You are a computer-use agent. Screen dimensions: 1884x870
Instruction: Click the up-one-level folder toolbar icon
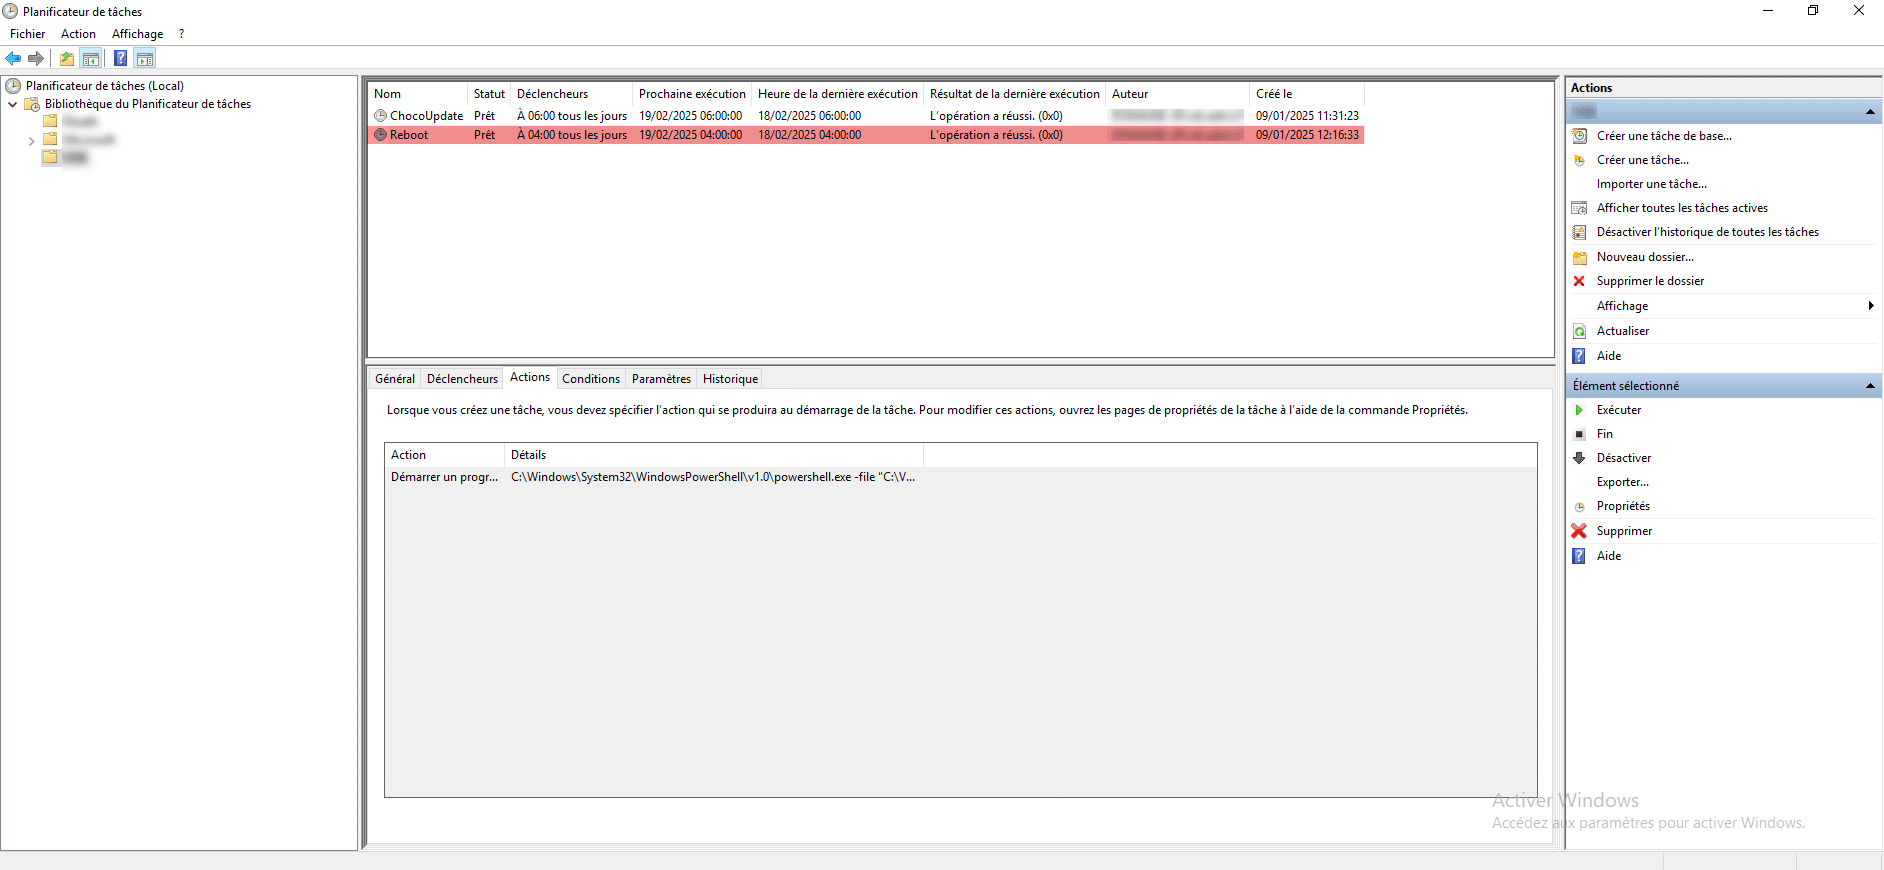click(67, 59)
